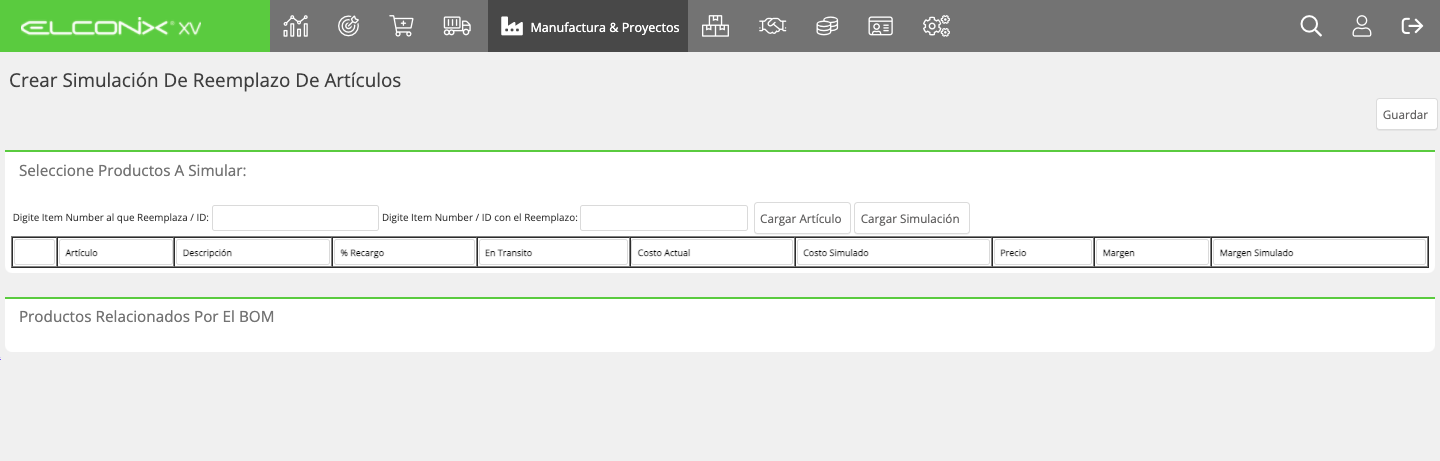Open the ID card contacts icon
The width and height of the screenshot is (1440, 461).
(x=880, y=26)
